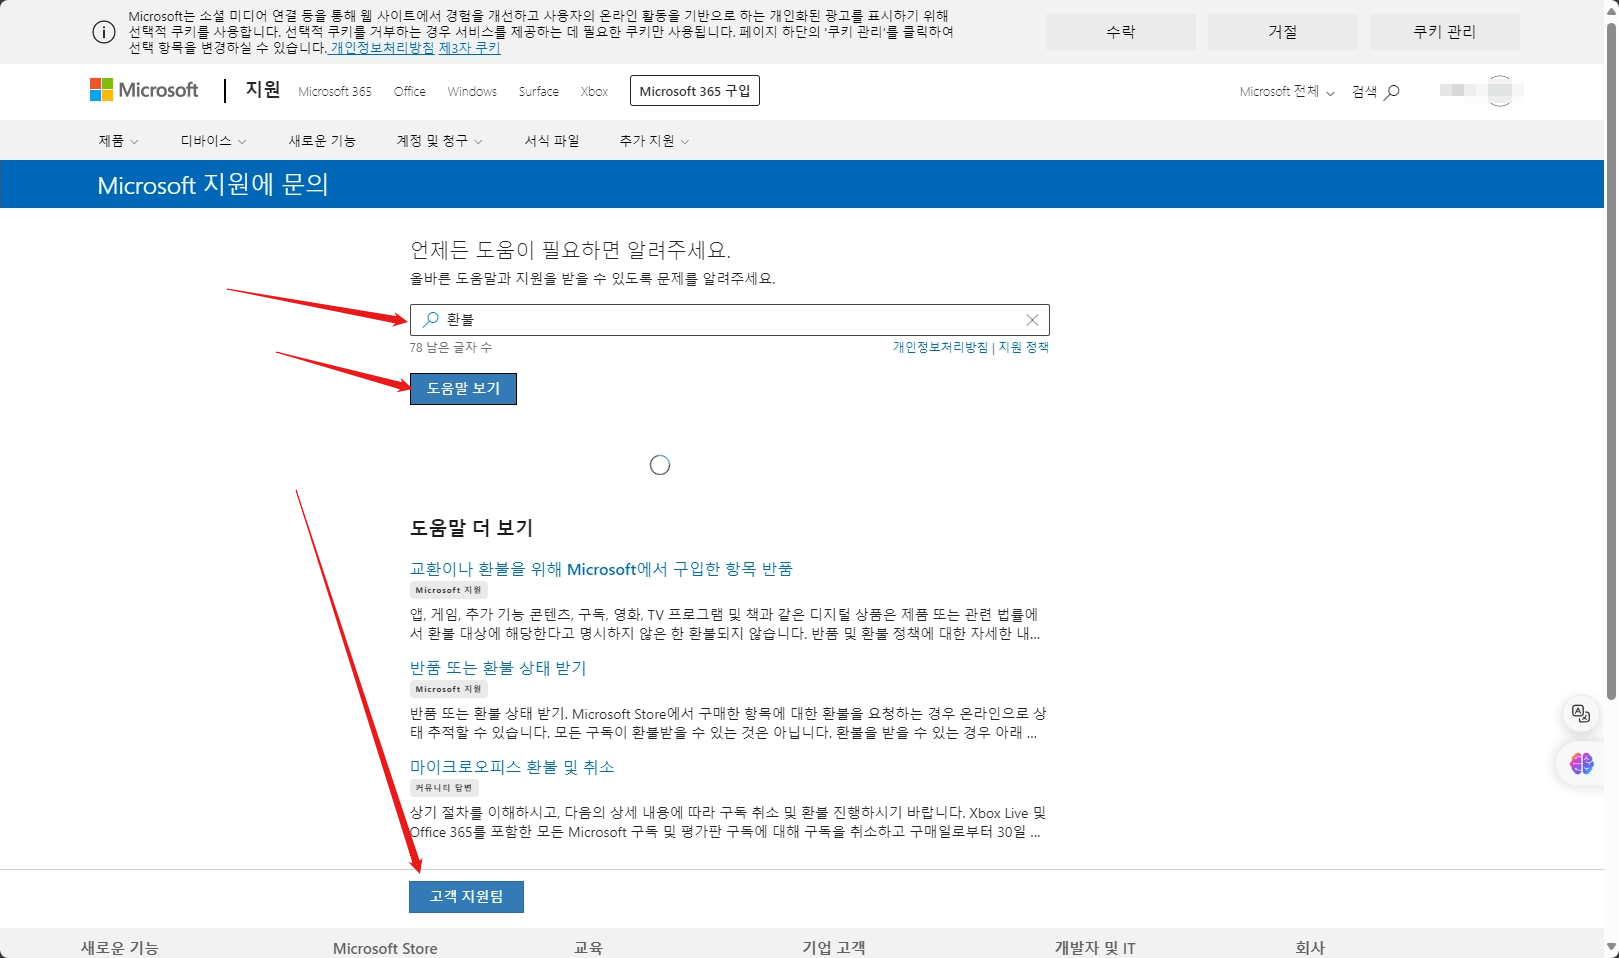
Task: Expand the 제품 dropdown menu
Action: click(118, 141)
